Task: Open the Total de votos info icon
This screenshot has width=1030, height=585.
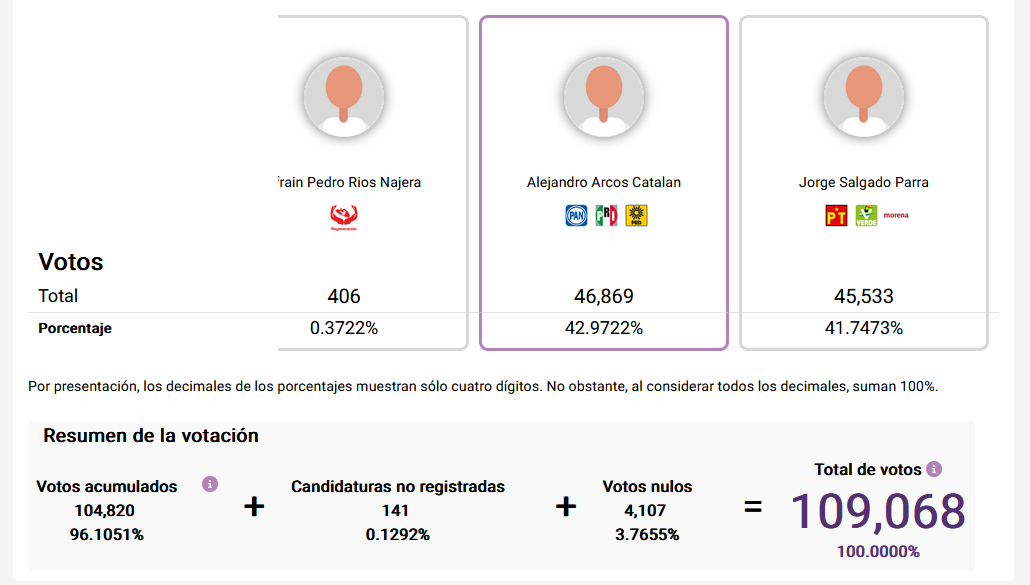Action: click(934, 469)
